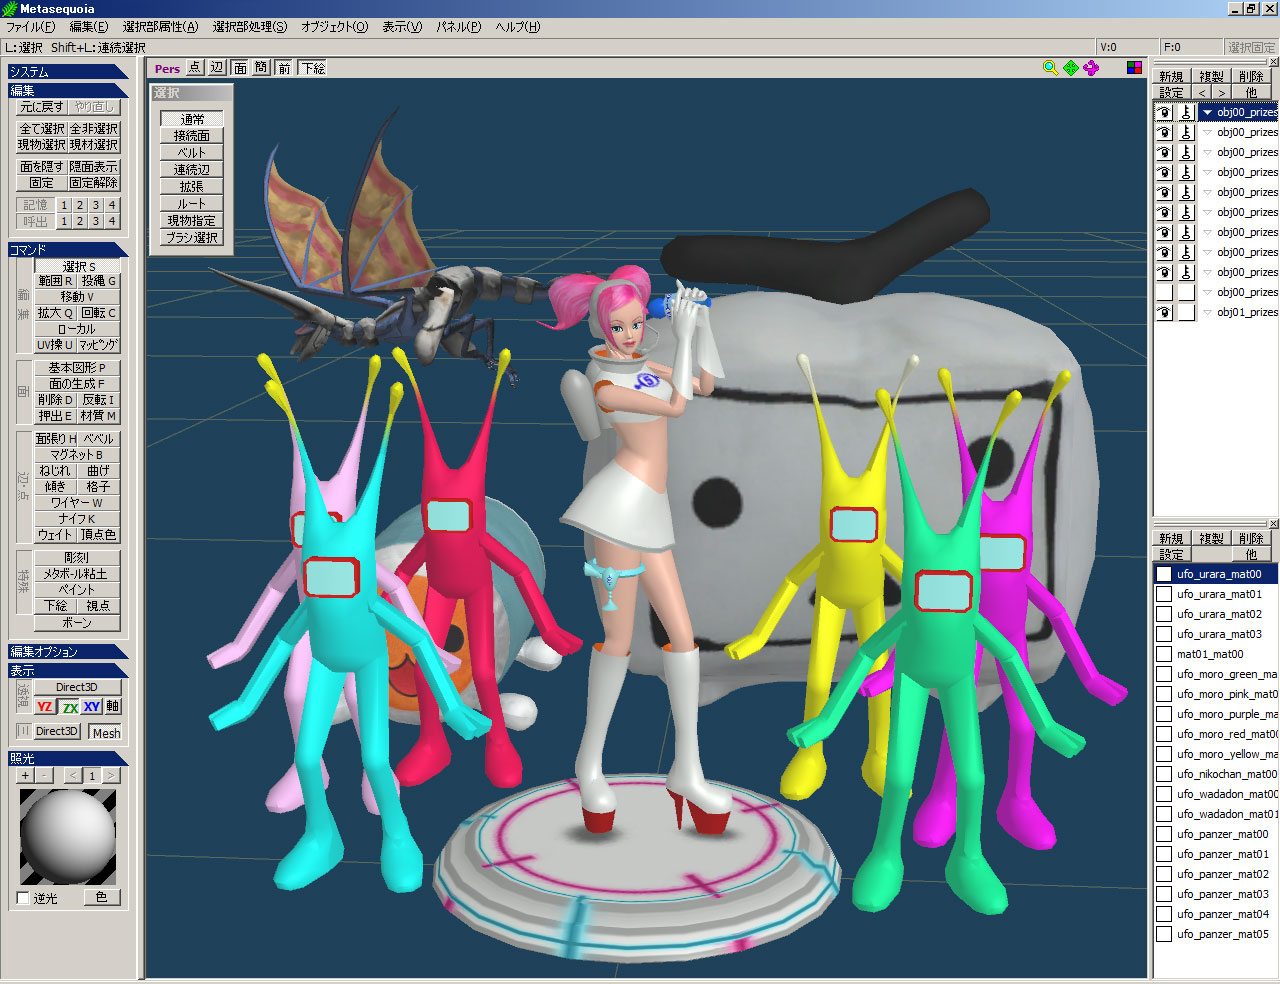Click the 元に戻す undo button

point(42,106)
